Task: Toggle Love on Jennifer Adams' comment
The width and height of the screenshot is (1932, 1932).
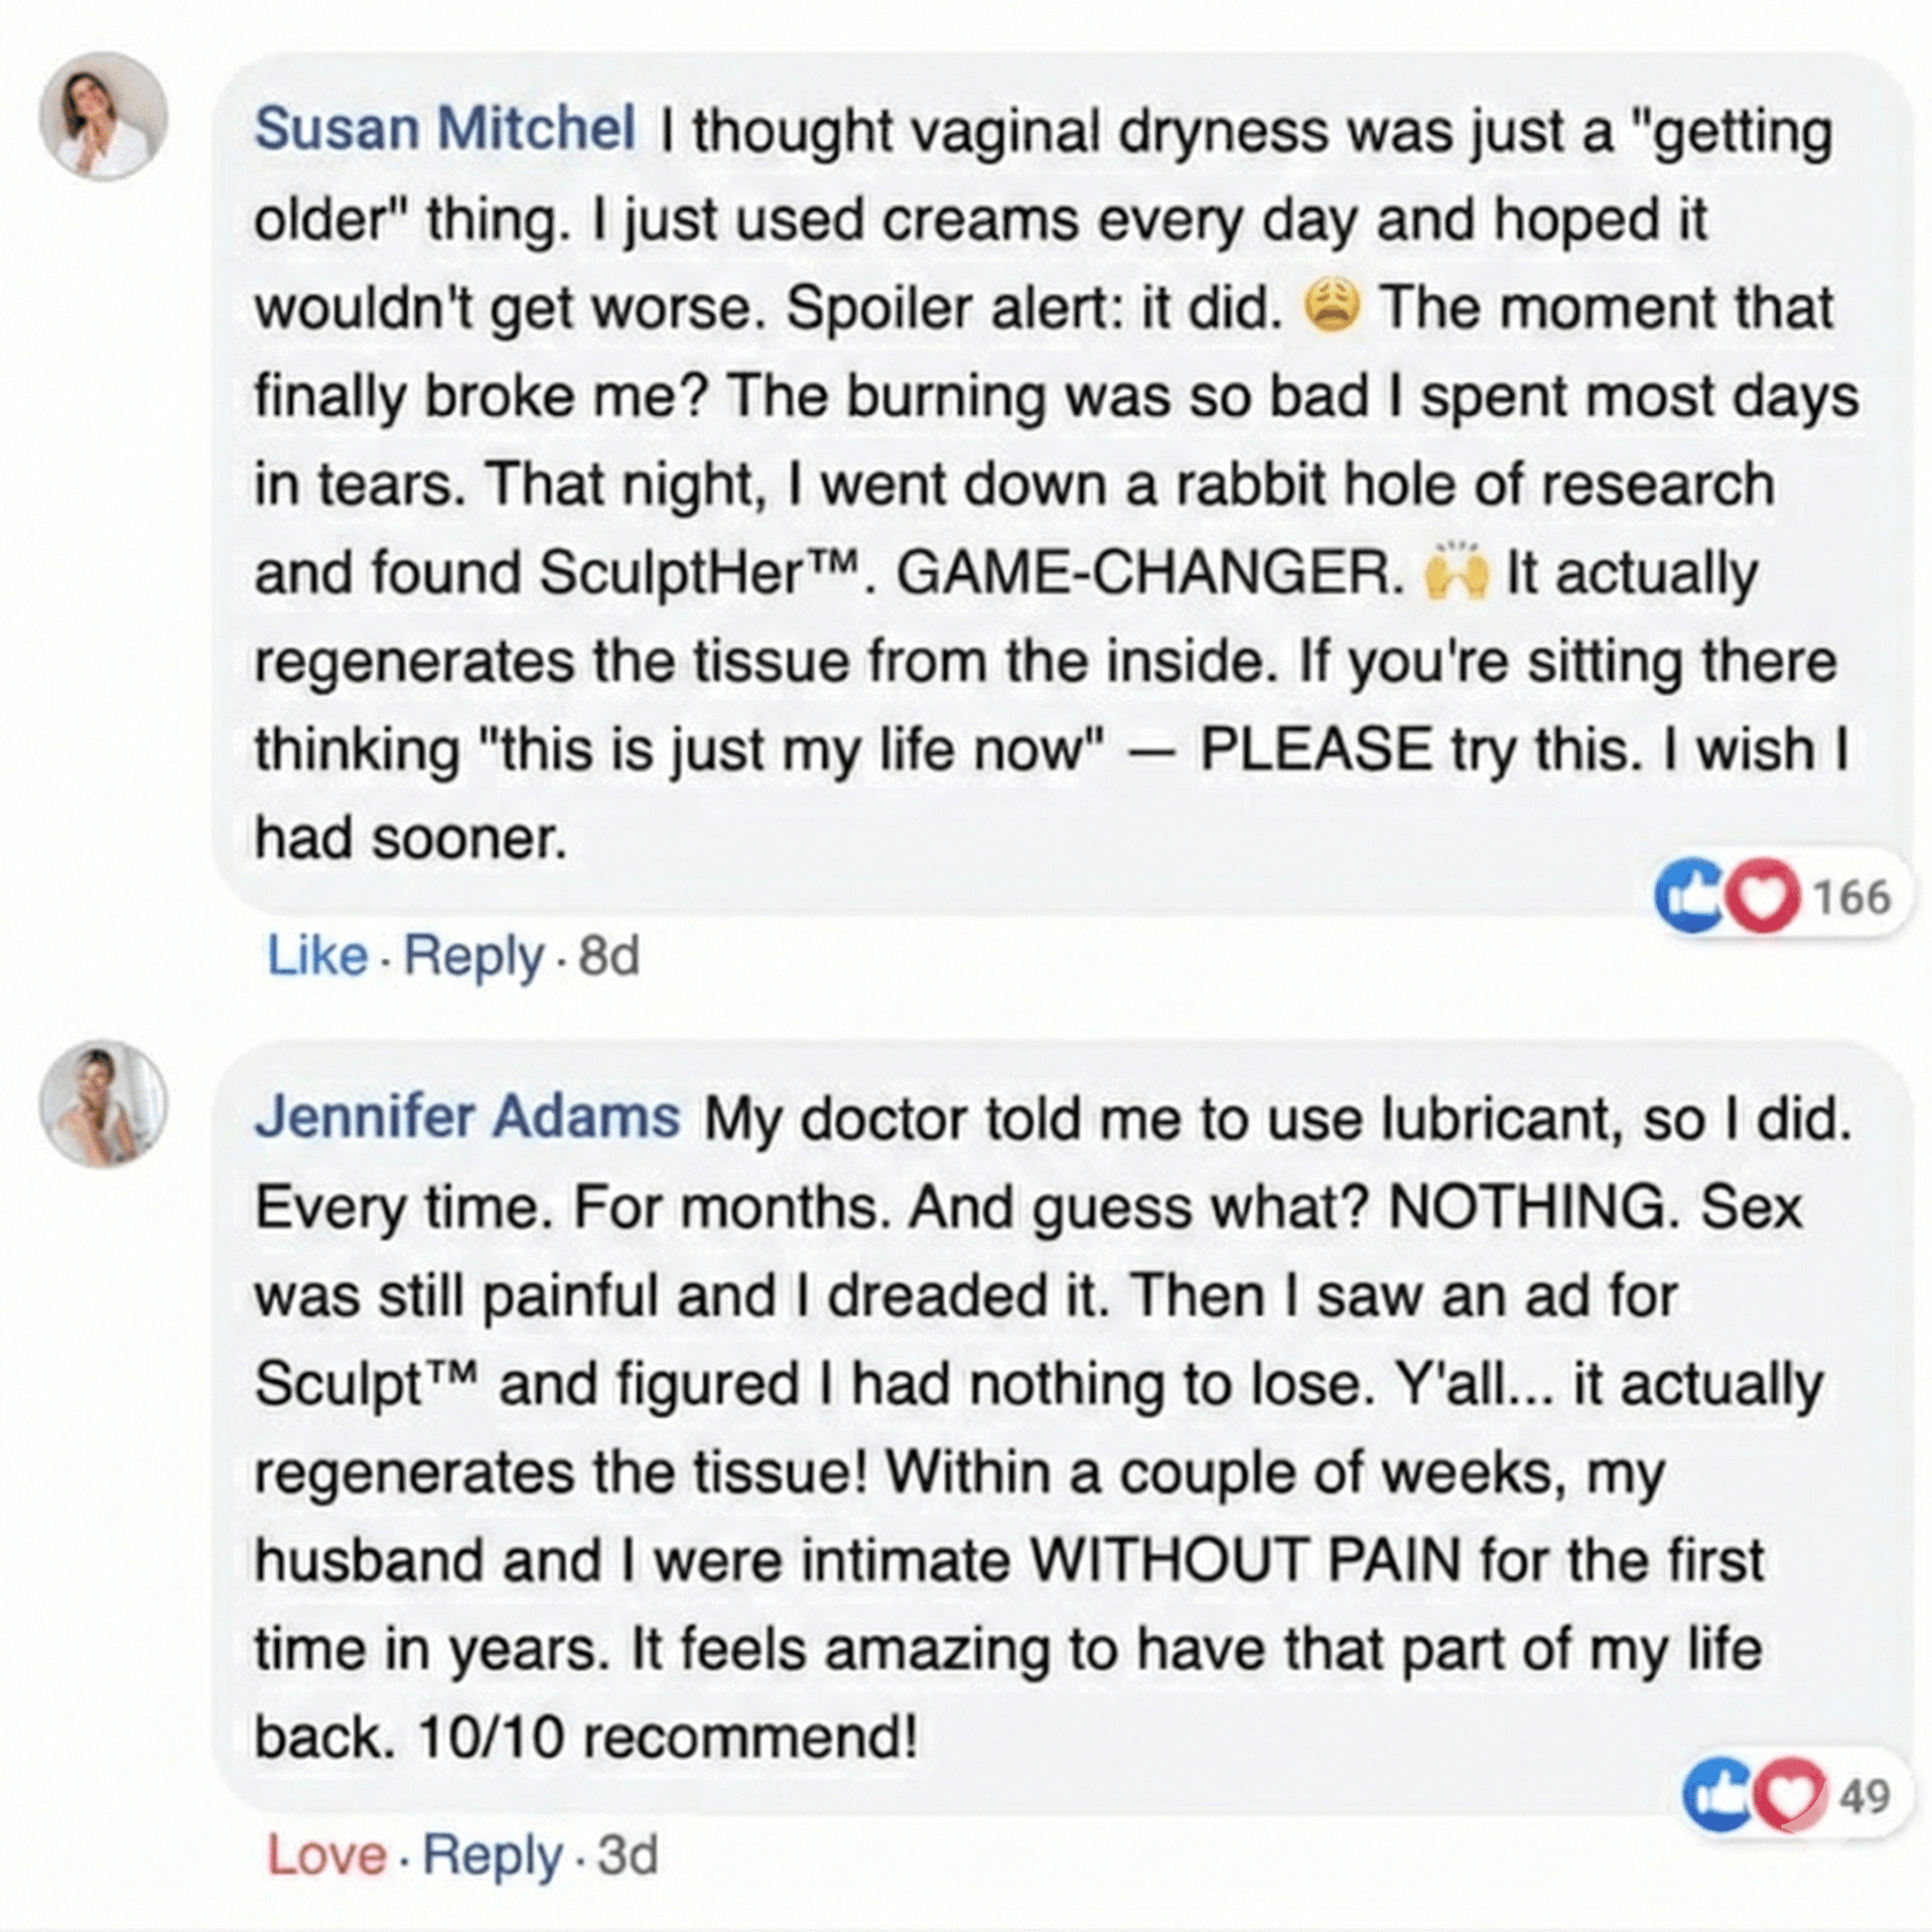Action: click(x=326, y=1855)
